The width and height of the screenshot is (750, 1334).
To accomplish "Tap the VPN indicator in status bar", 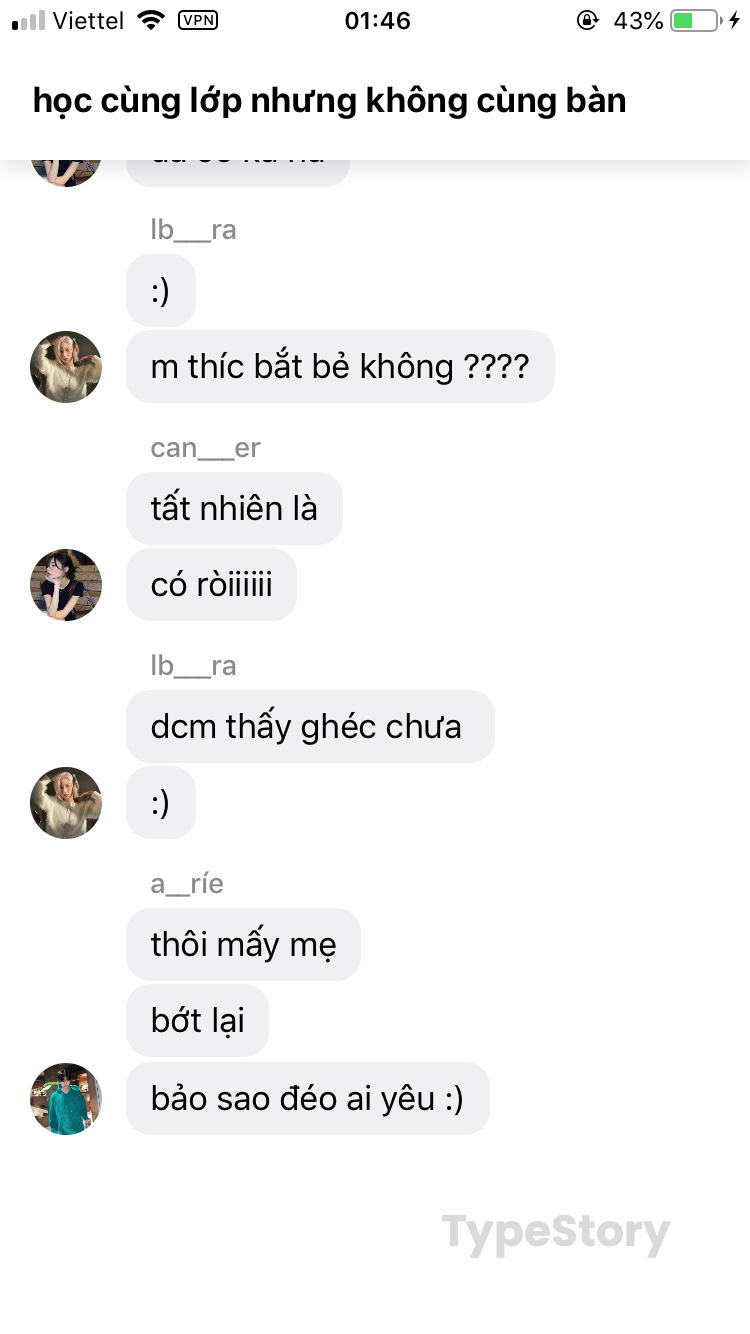I will 198,20.
